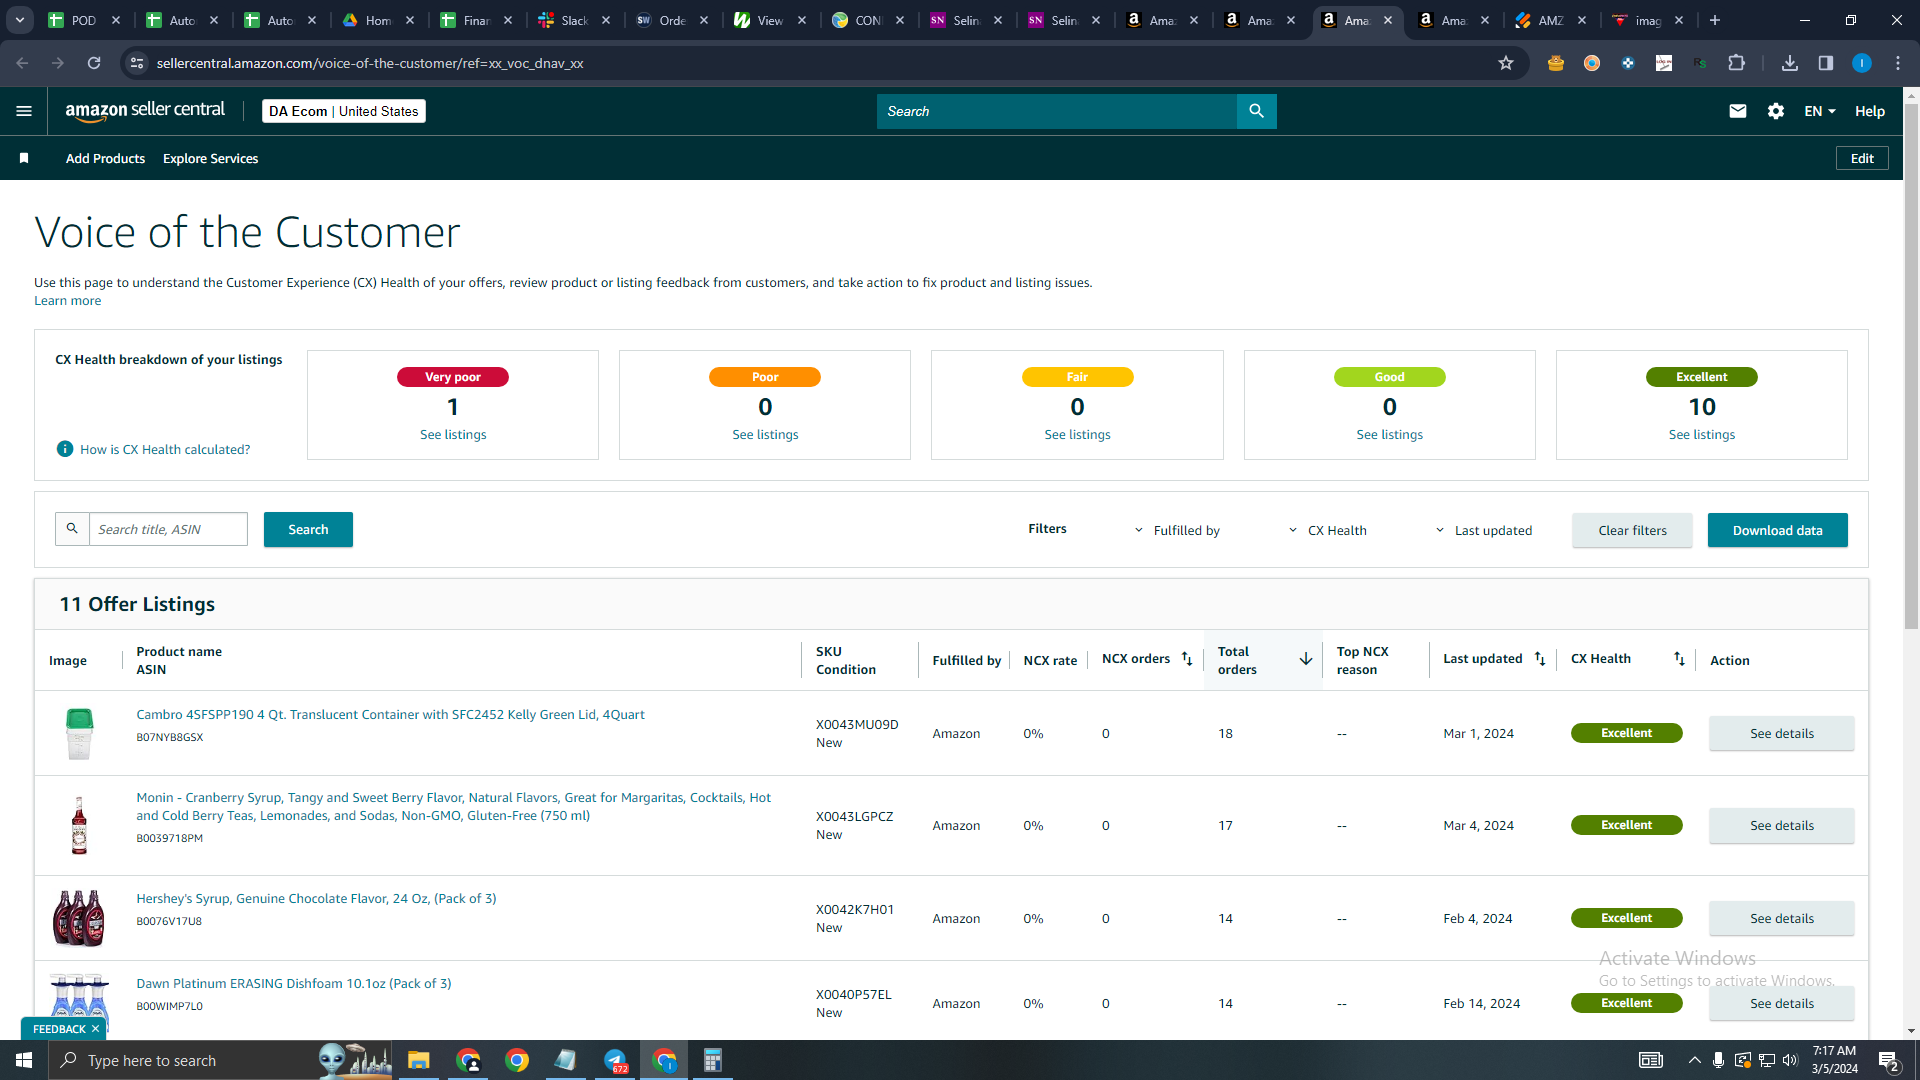Image resolution: width=1920 pixels, height=1080 pixels.
Task: Click the info icon beside CX Health calculated
Action: [x=65, y=449]
